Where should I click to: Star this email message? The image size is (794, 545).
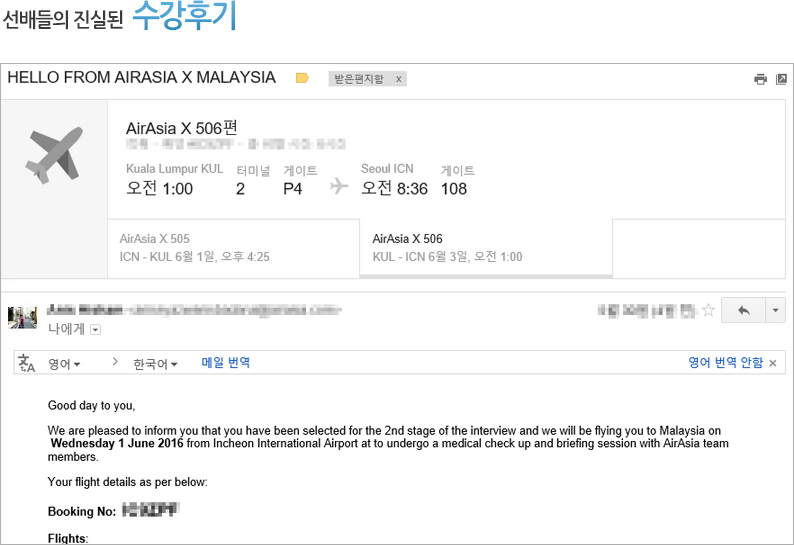pos(708,310)
